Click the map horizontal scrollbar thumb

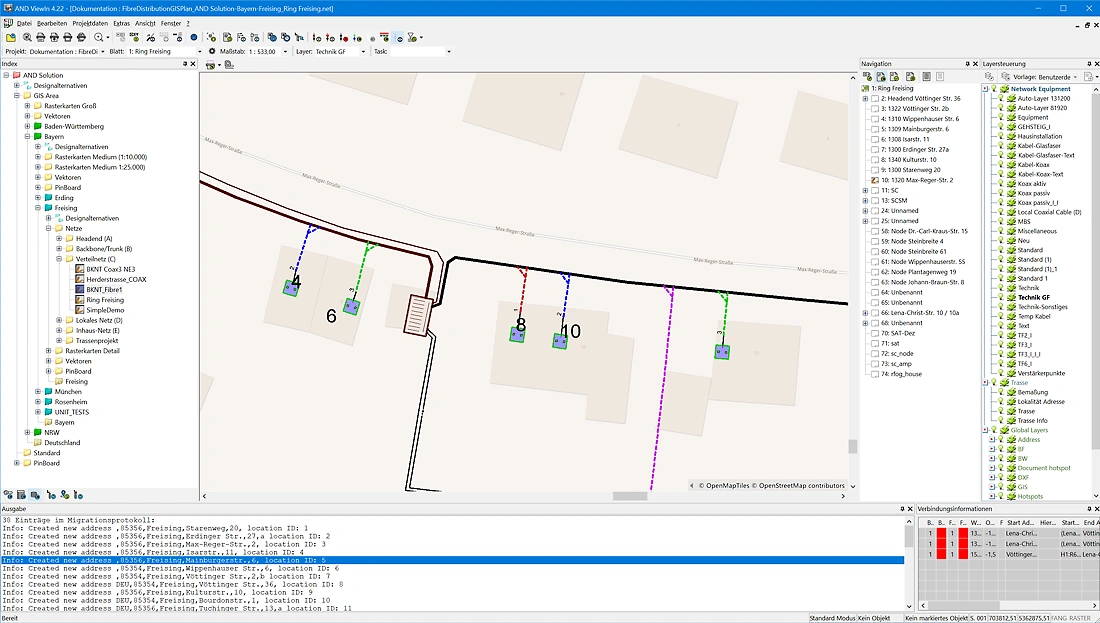click(630, 496)
